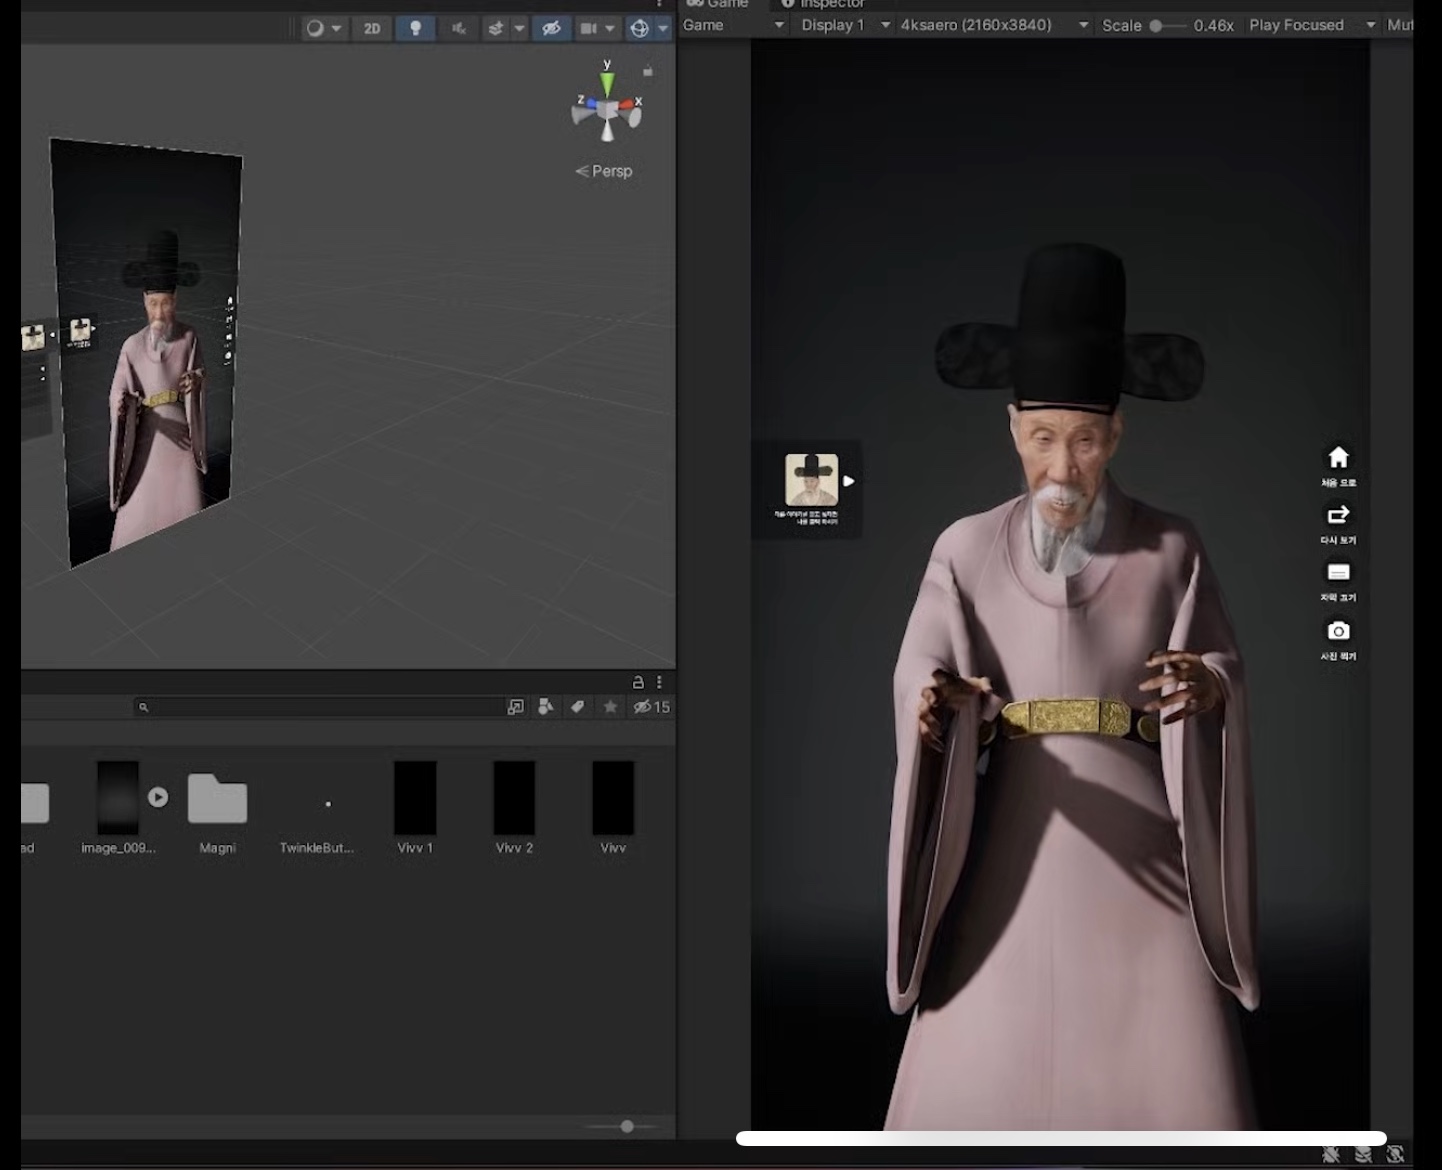This screenshot has width=1442, height=1170.
Task: Click the search by label tag icon
Action: point(578,707)
